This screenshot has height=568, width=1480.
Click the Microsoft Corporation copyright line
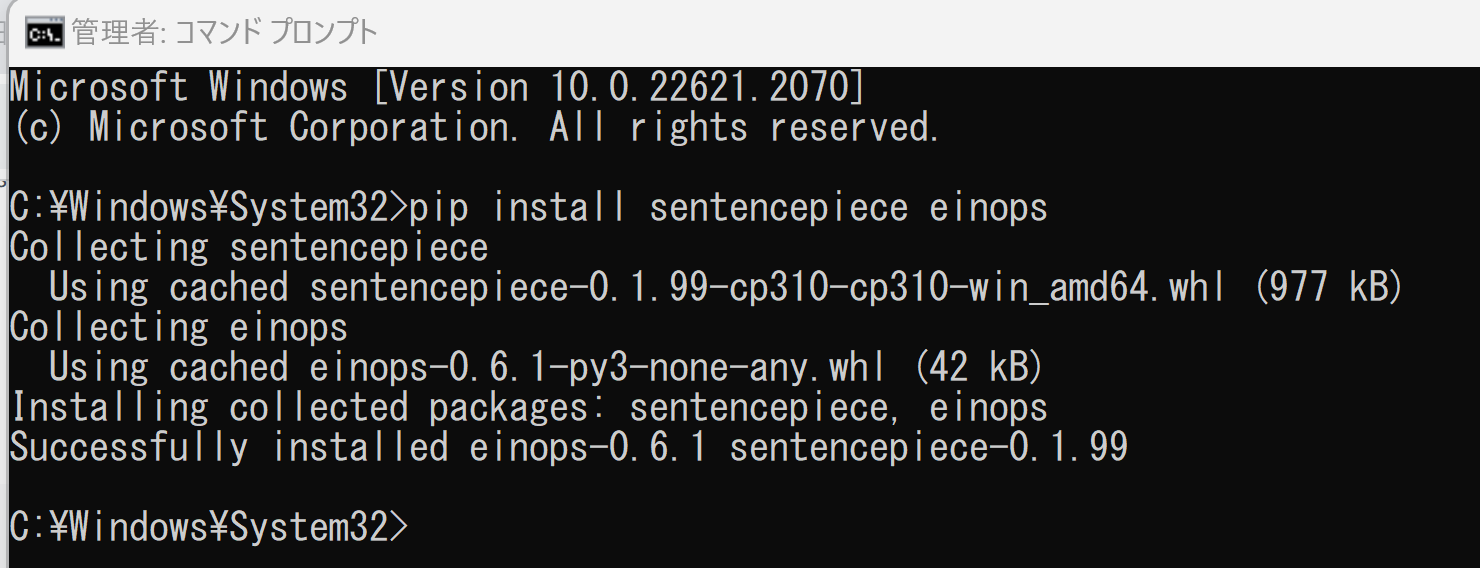(475, 128)
